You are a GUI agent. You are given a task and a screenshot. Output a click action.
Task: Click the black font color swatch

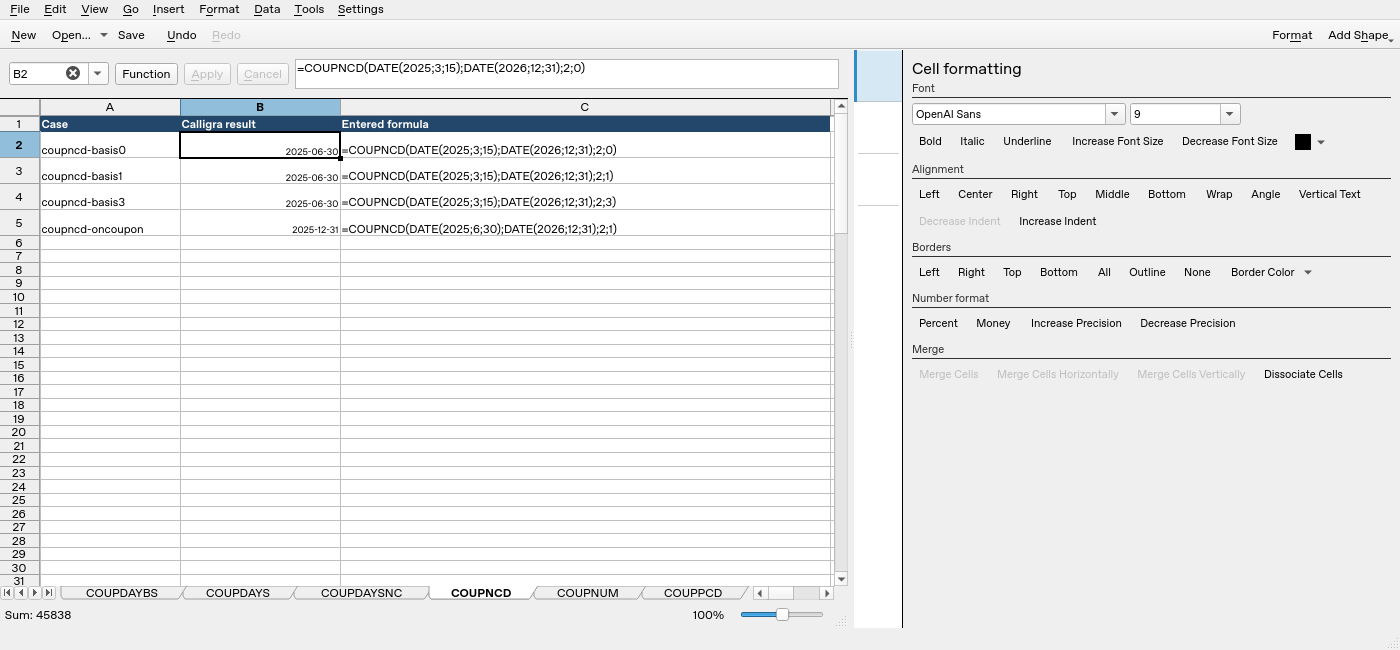coord(1303,142)
